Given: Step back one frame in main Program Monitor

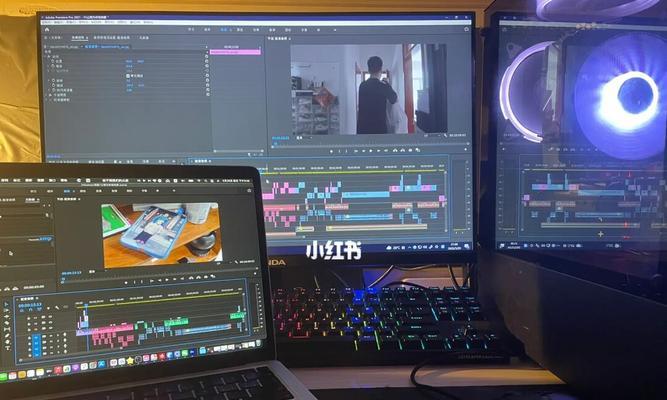Looking at the screenshot, I should [363, 151].
